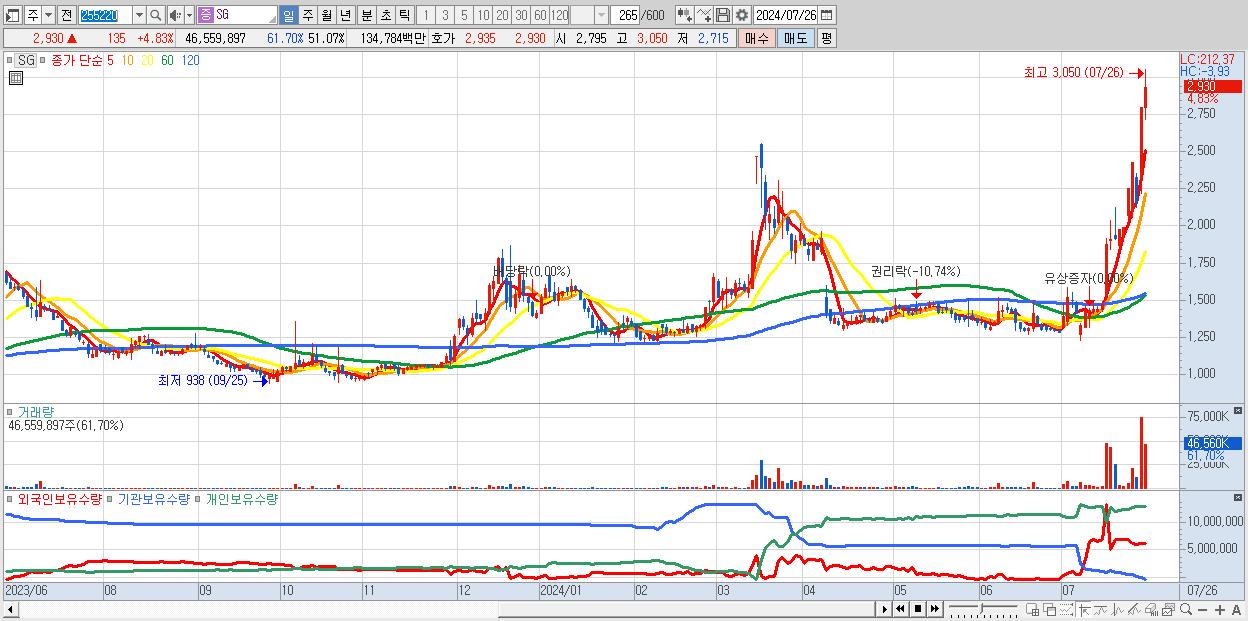Click the overlapping windows icon in bottom toolbar

click(1050, 609)
